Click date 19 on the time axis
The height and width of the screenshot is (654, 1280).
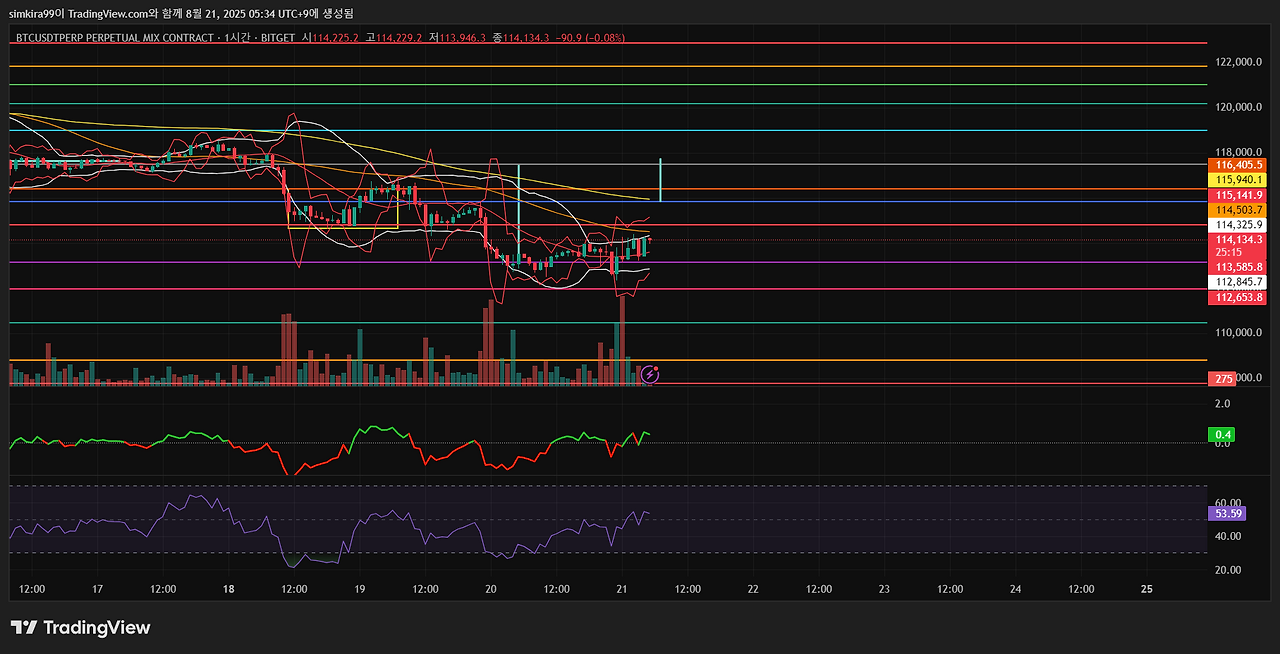pyautogui.click(x=360, y=589)
